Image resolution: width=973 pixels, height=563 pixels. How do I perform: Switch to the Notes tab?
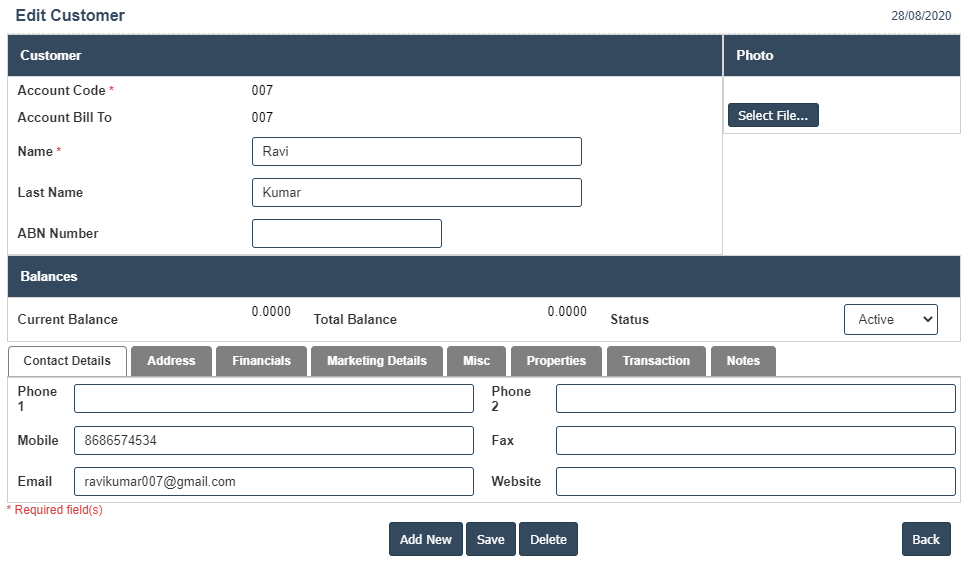[x=743, y=361]
